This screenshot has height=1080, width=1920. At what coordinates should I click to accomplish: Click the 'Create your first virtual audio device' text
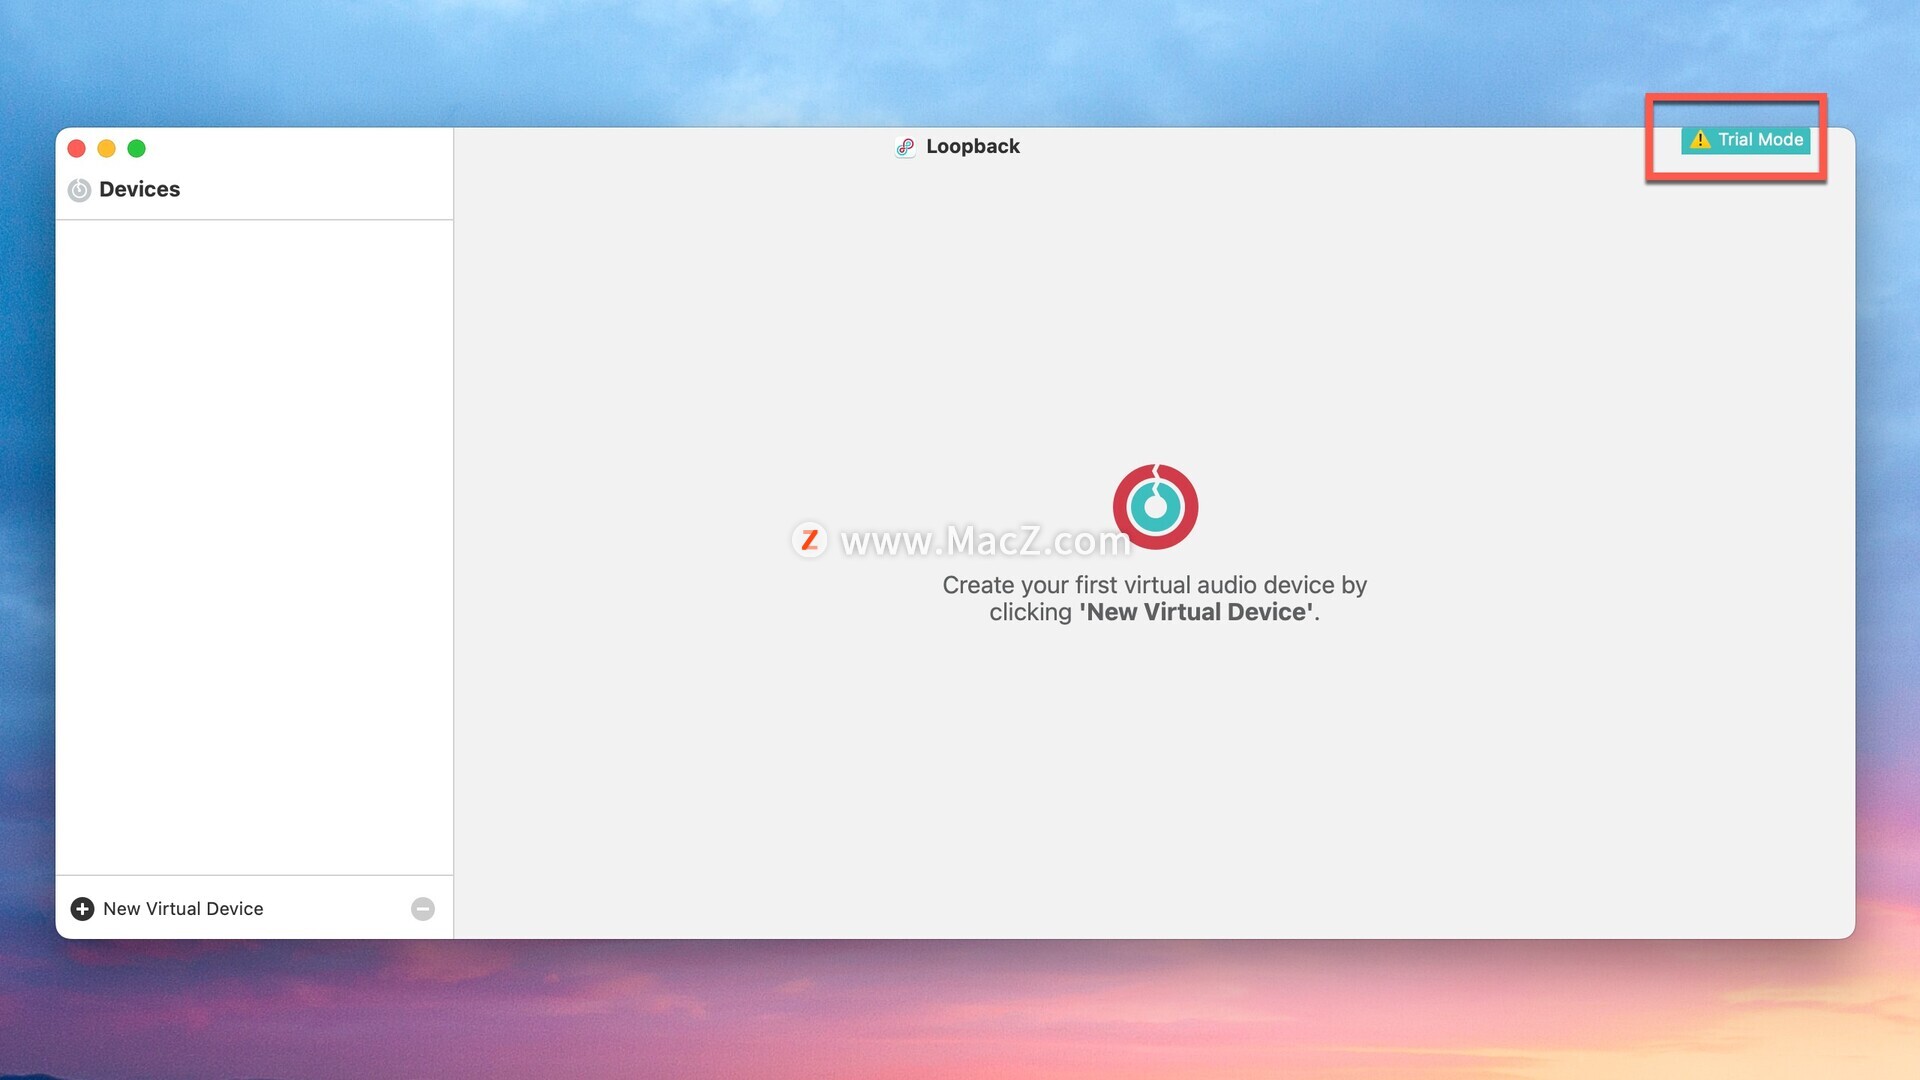1154,598
